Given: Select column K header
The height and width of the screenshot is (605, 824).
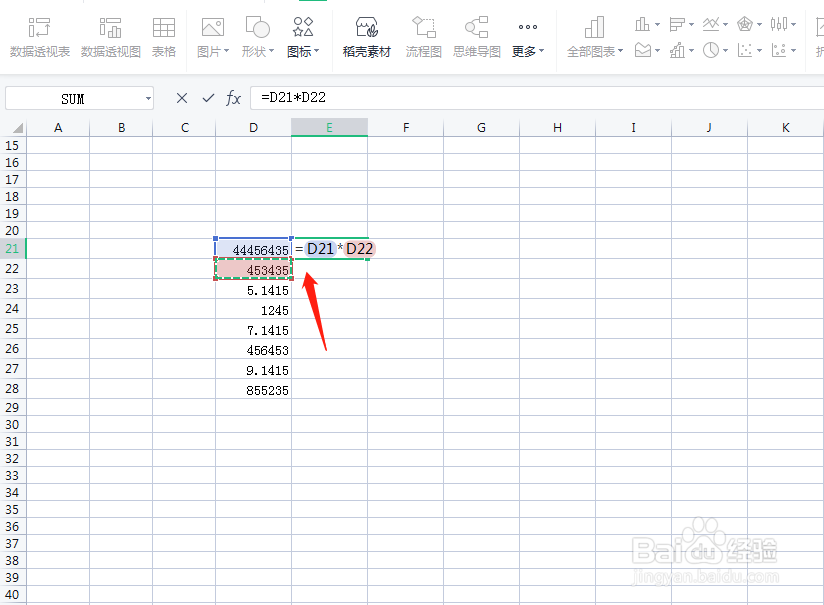Looking at the screenshot, I should (786, 128).
